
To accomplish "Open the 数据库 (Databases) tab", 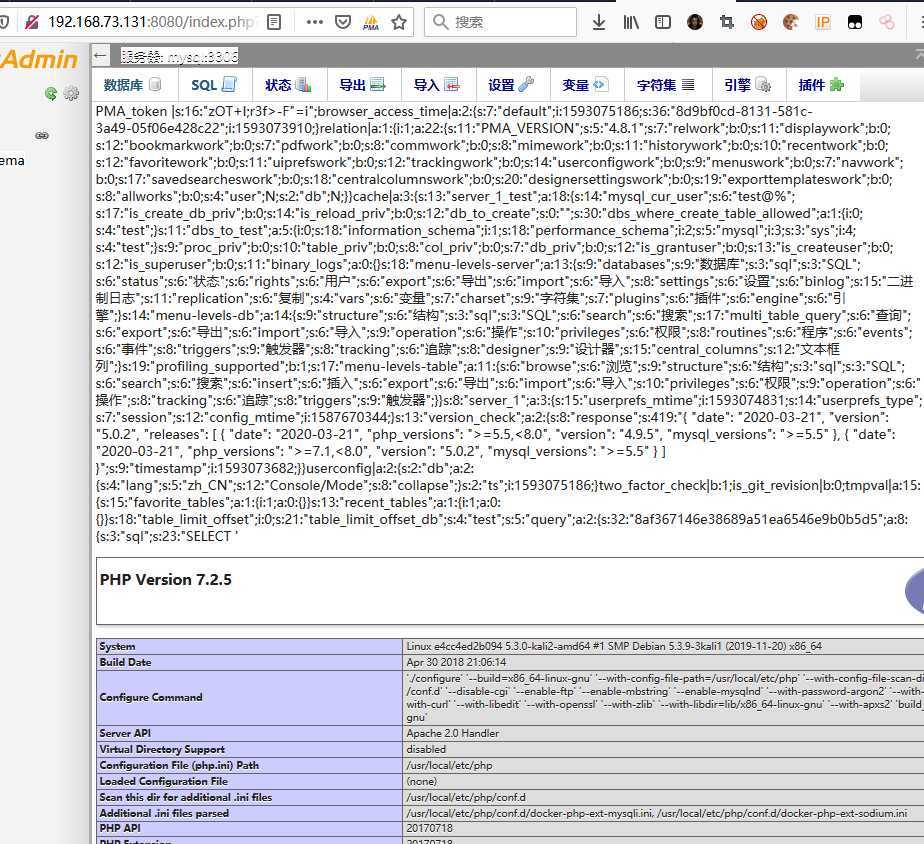I will click(x=133, y=85).
